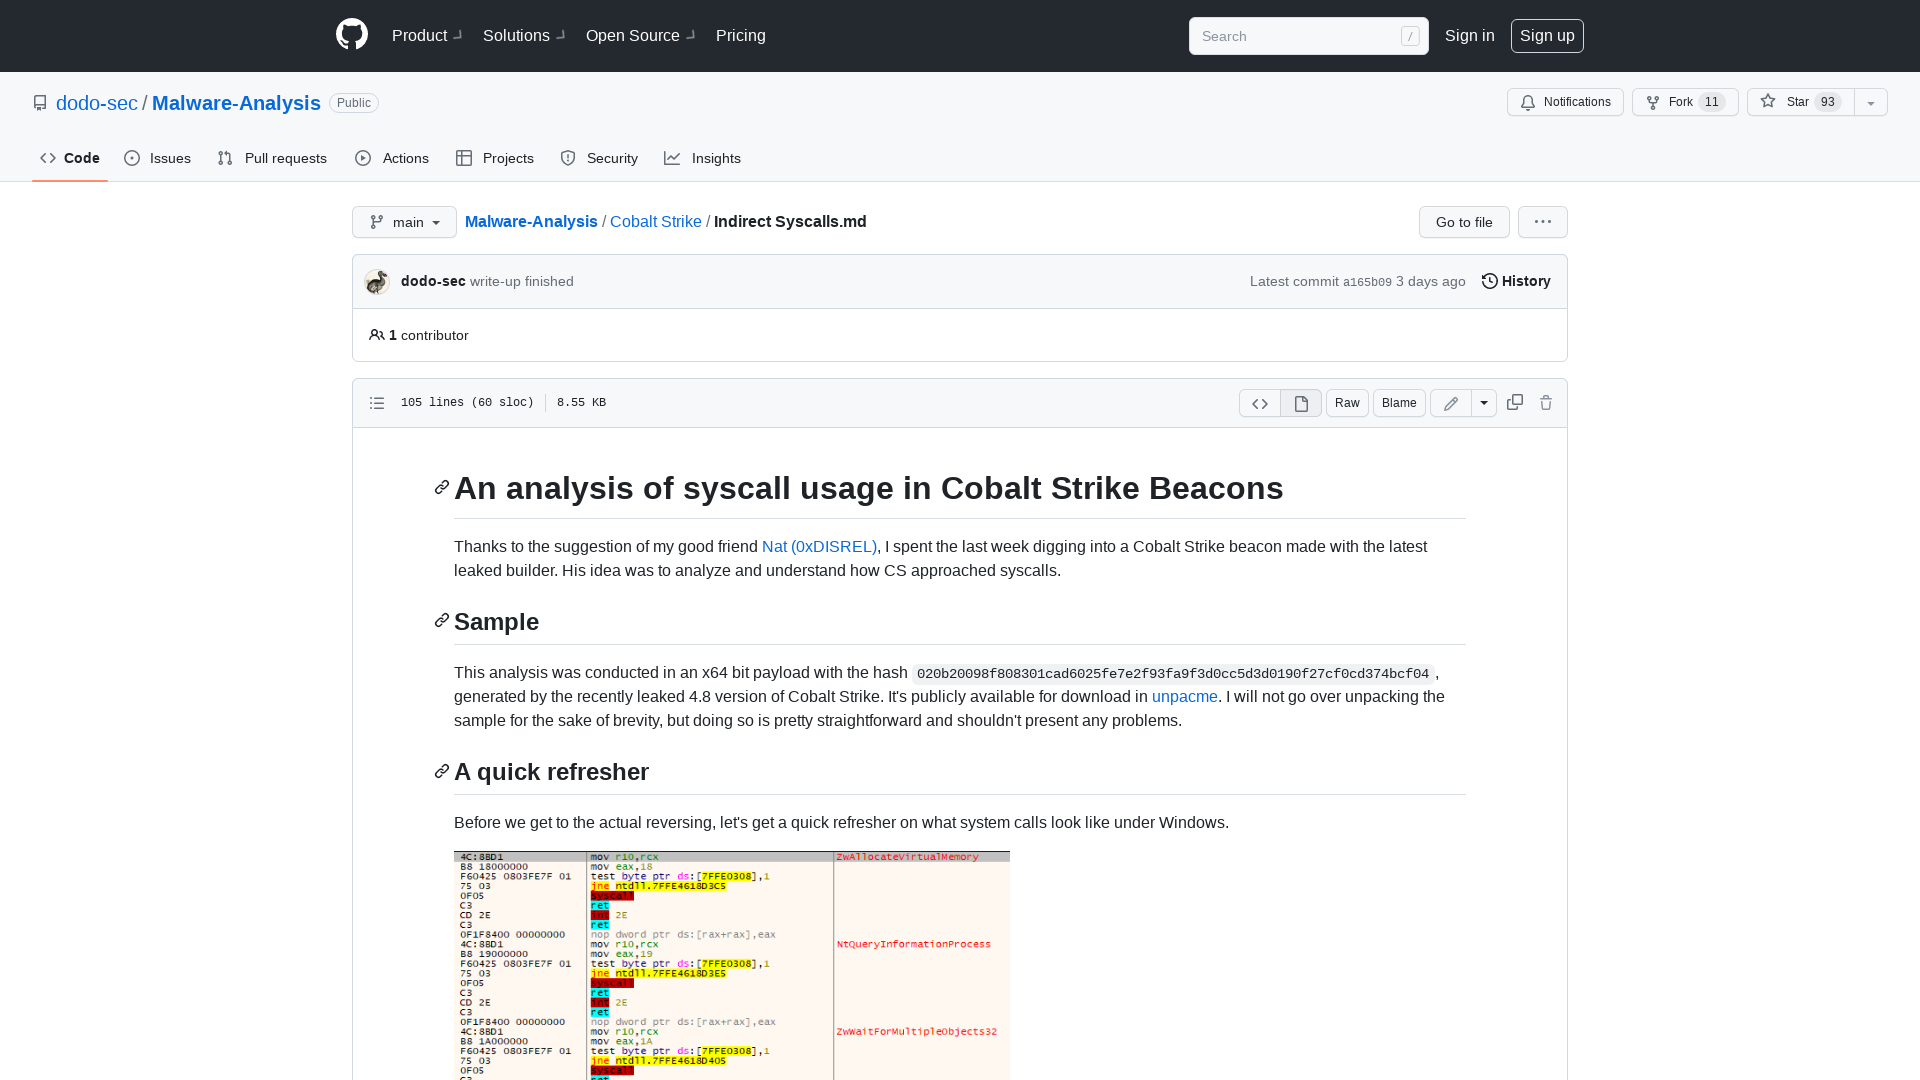Click the Security tab icon
This screenshot has height=1080, width=1920.
pyautogui.click(x=567, y=157)
